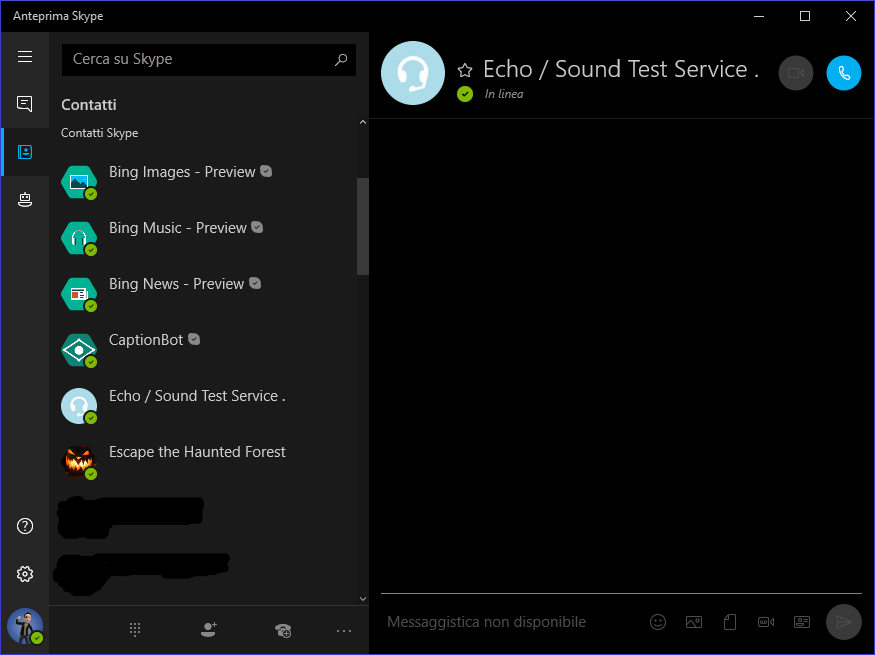The height and width of the screenshot is (655, 875).
Task: Click the Contatti Skype section label
Action: 99,133
